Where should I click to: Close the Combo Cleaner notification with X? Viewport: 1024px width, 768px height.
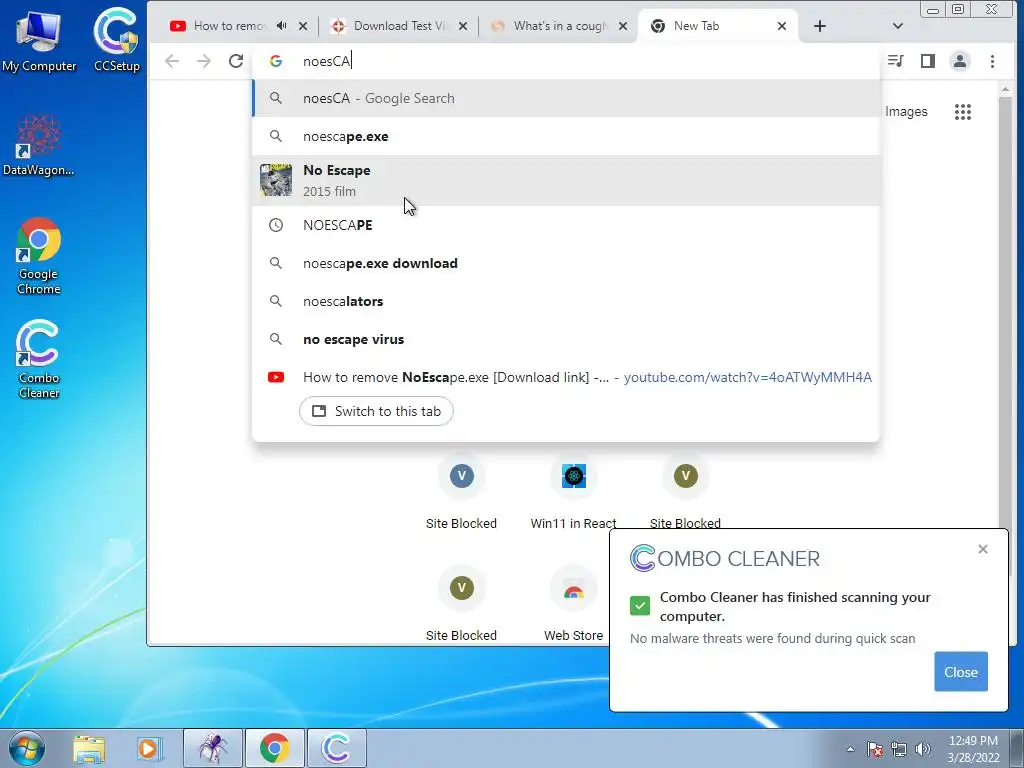[983, 549]
